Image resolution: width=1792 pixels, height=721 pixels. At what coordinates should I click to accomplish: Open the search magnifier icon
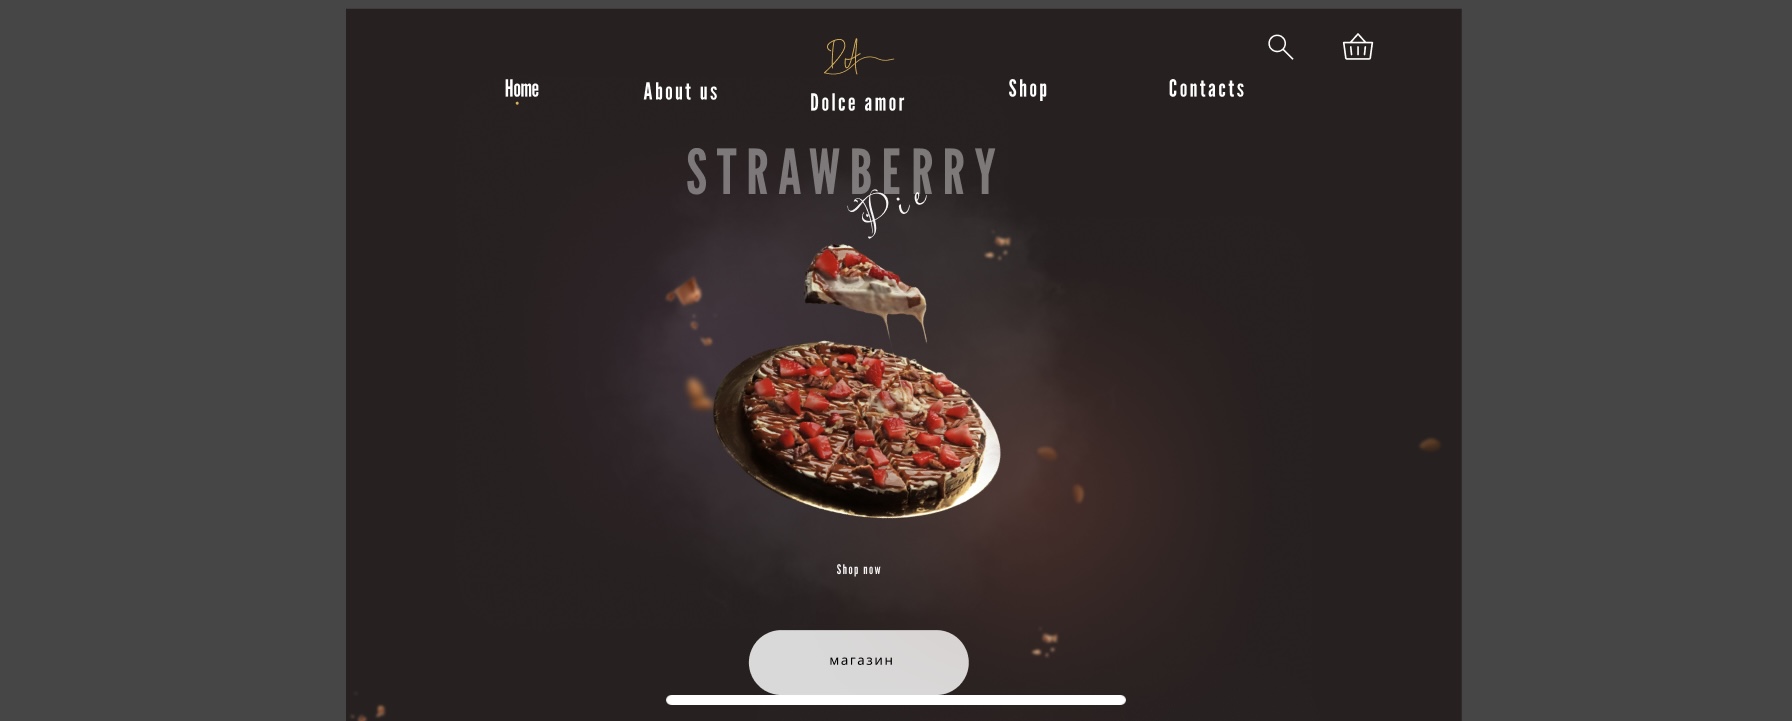[1280, 47]
